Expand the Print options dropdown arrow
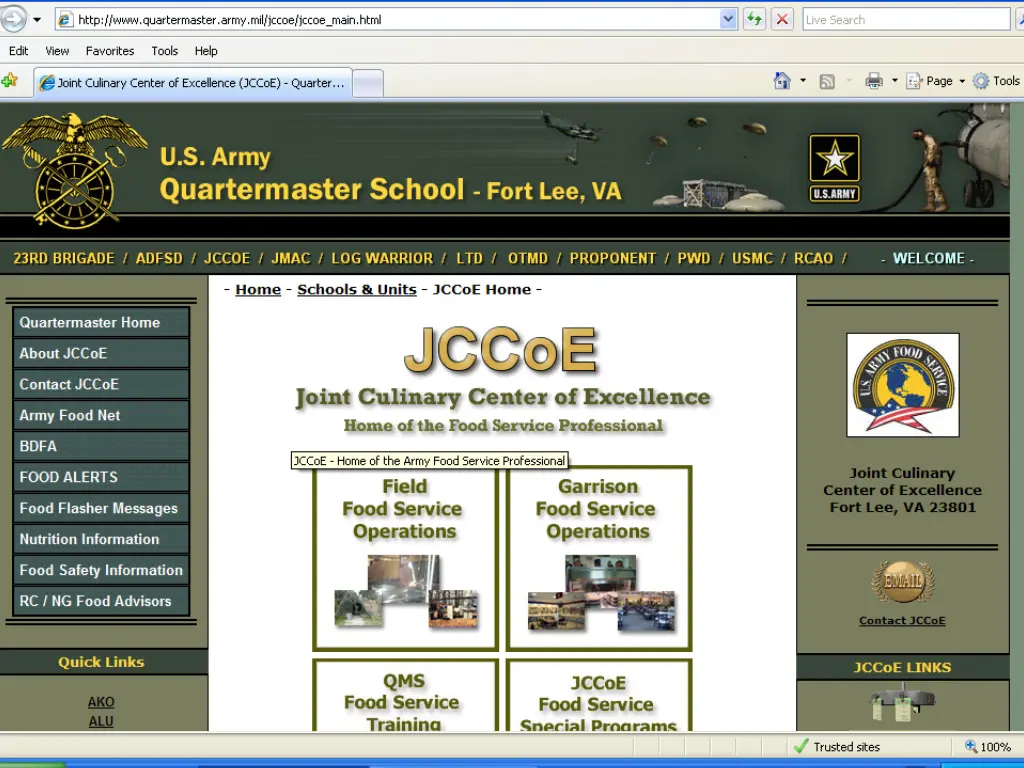1024x768 pixels. coord(895,81)
